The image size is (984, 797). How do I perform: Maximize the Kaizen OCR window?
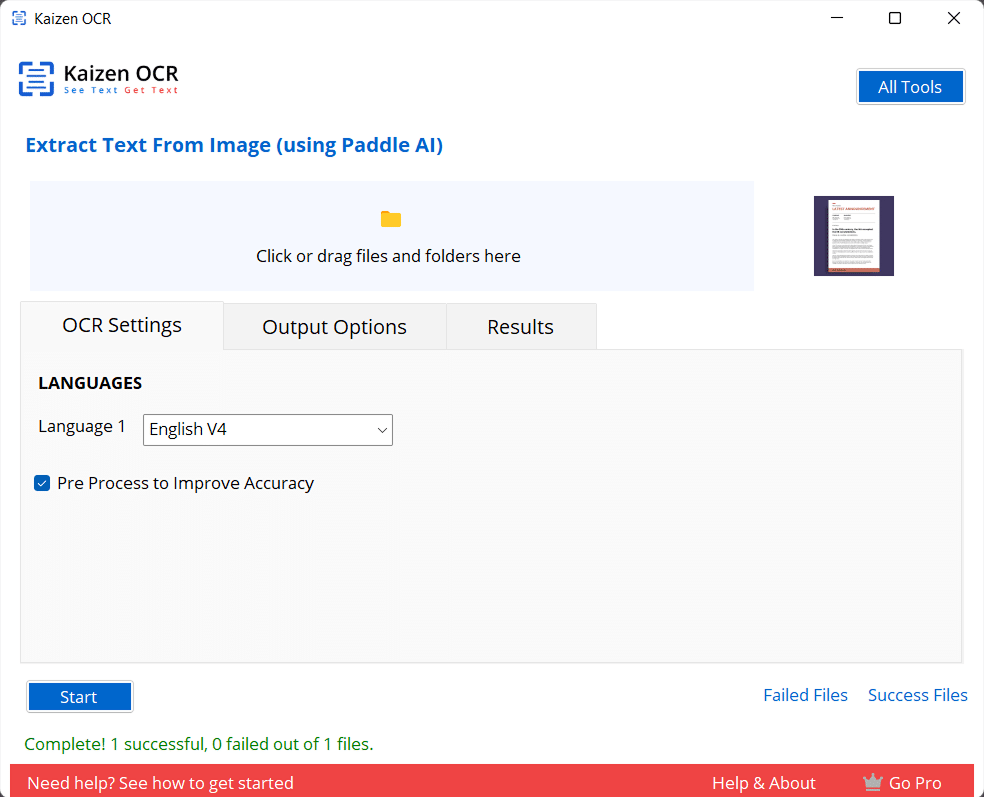(895, 18)
